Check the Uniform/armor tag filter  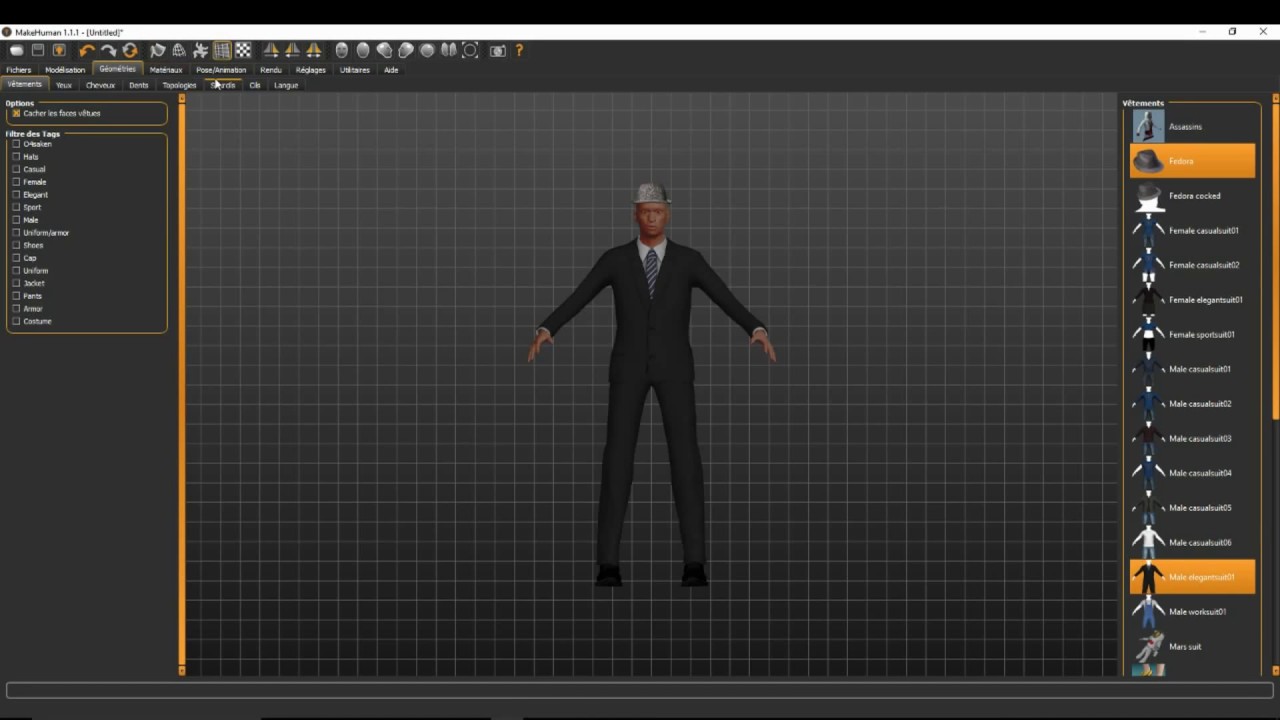pyautogui.click(x=16, y=233)
